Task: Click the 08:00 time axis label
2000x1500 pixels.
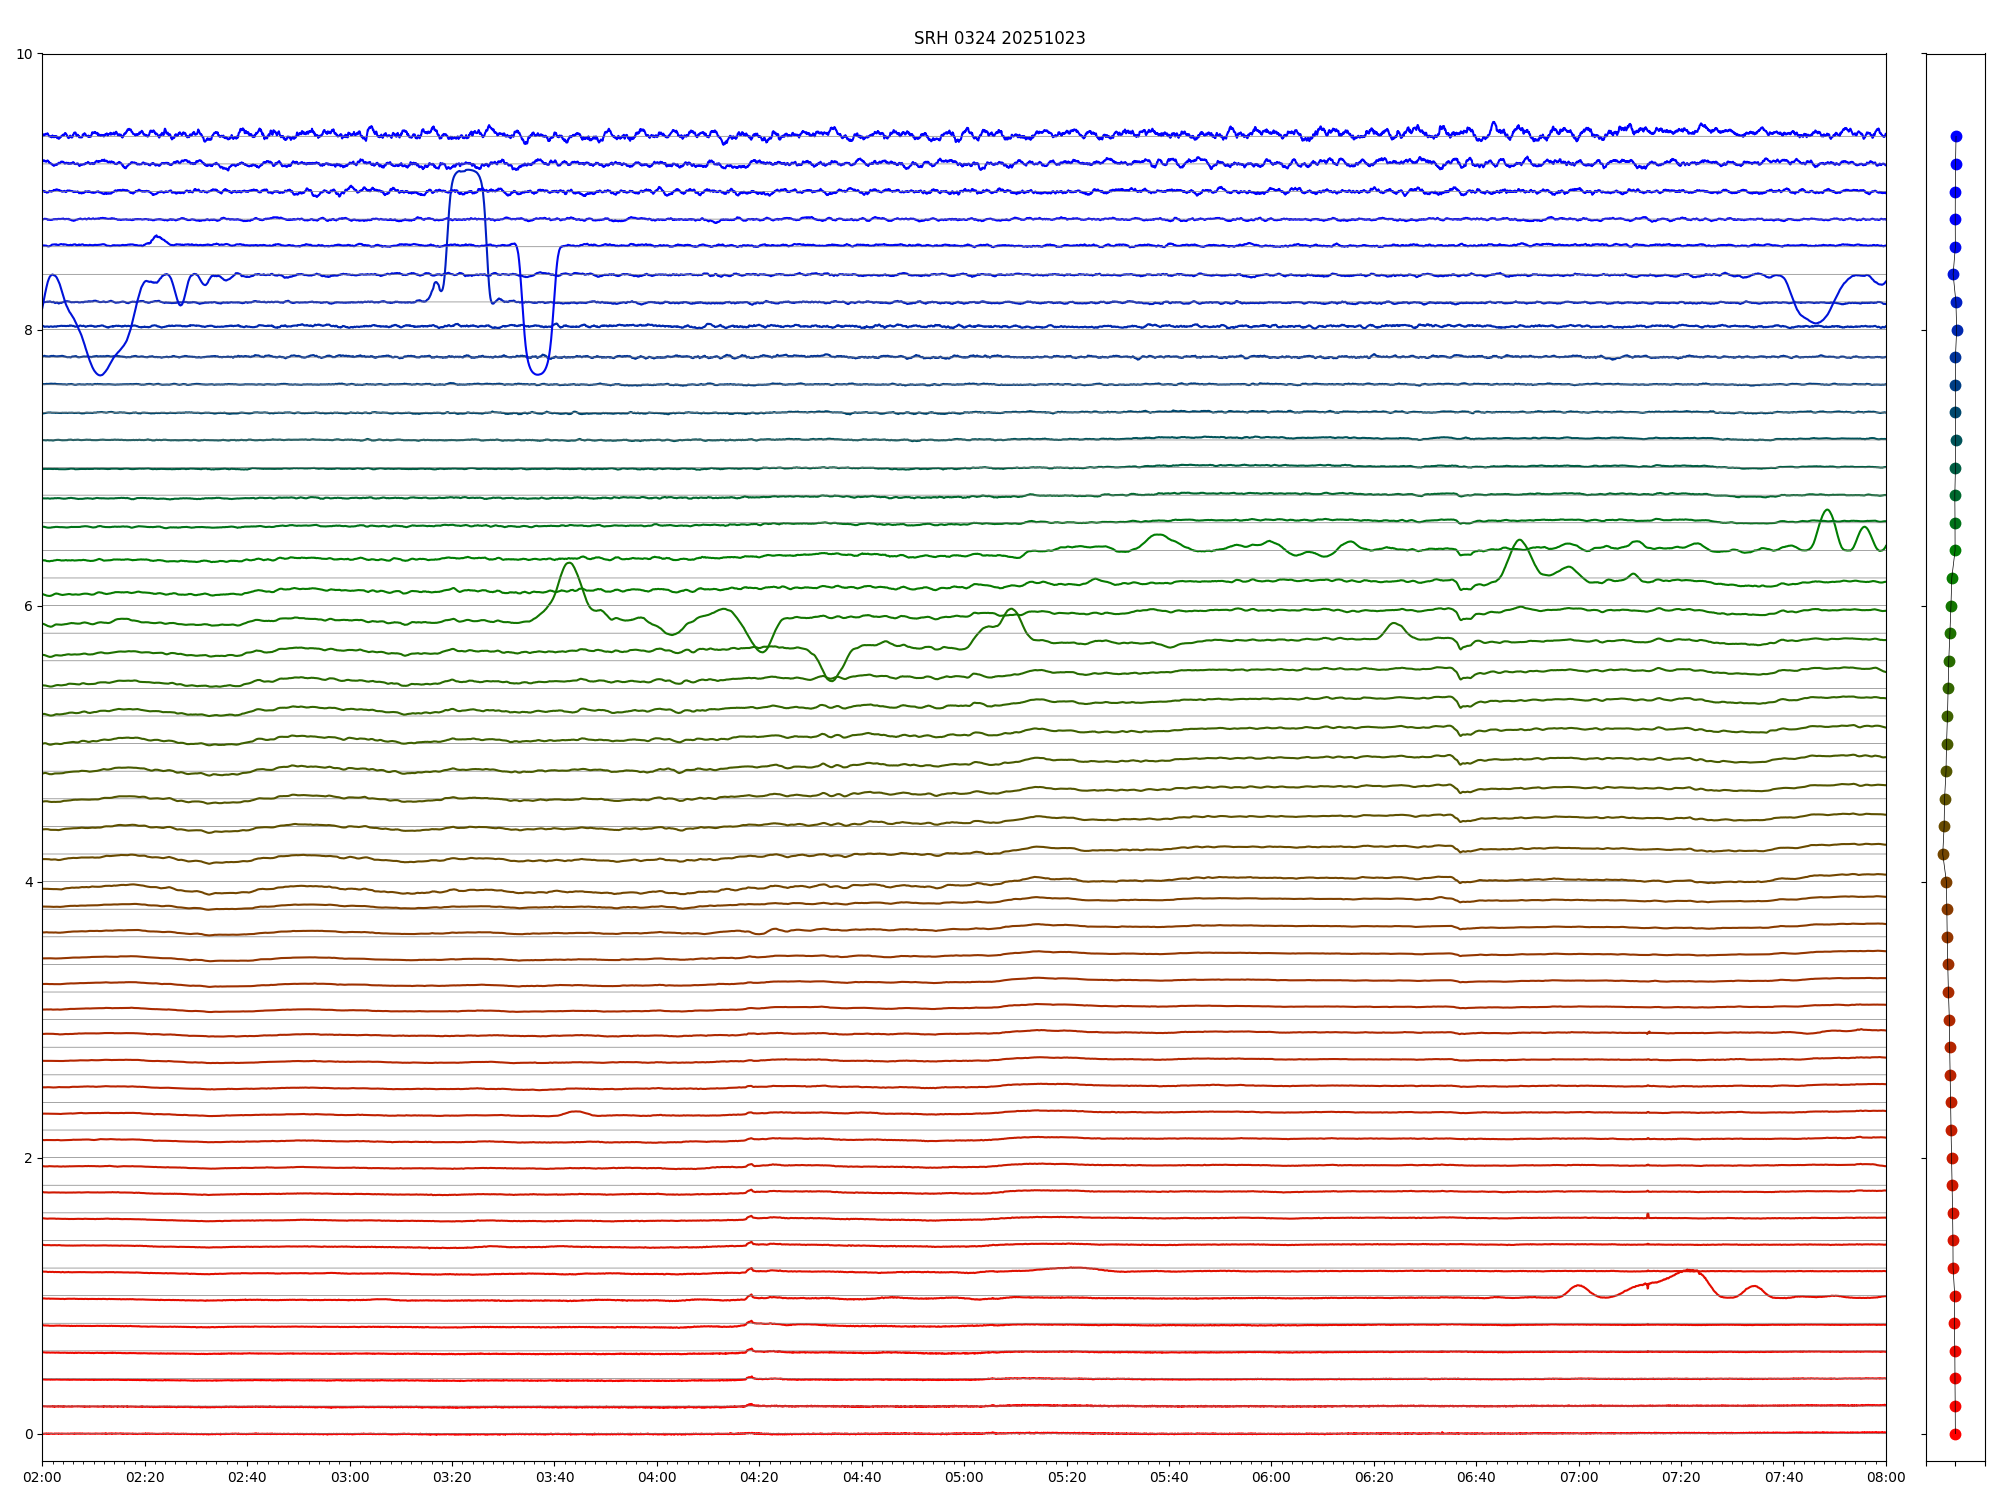Action: click(x=1886, y=1477)
